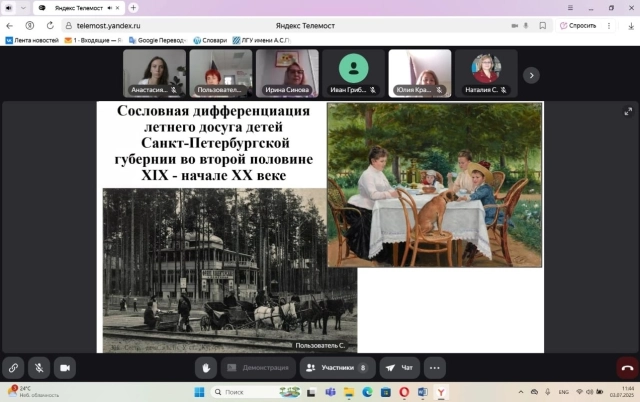
Task: Open browser hamburger menu at top
Action: coord(570,8)
